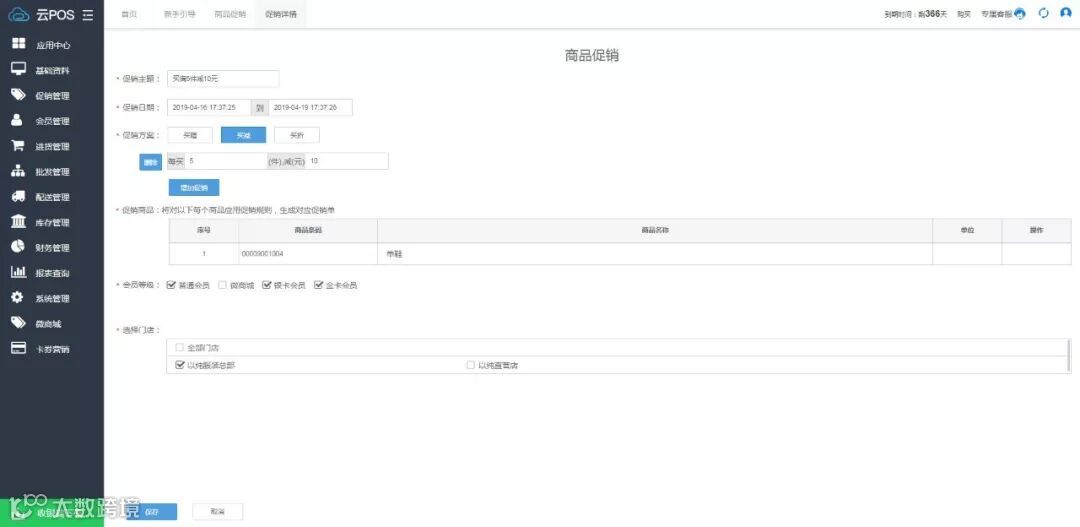Select the 促销详情 tab

(281, 14)
